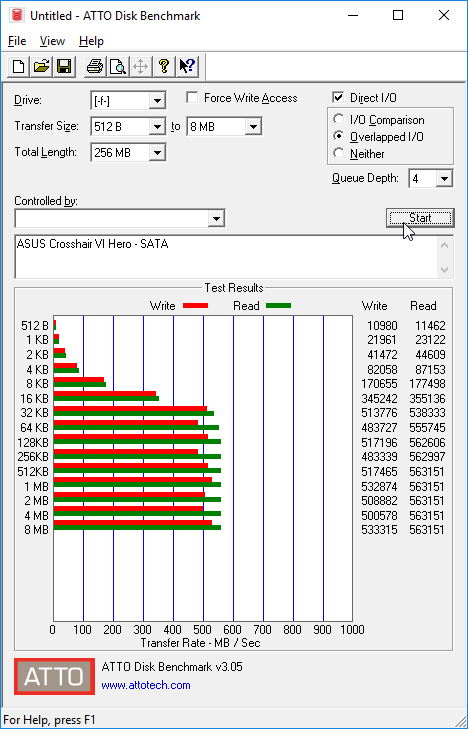The width and height of the screenshot is (468, 729).
Task: Open the Help menu
Action: click(x=91, y=41)
